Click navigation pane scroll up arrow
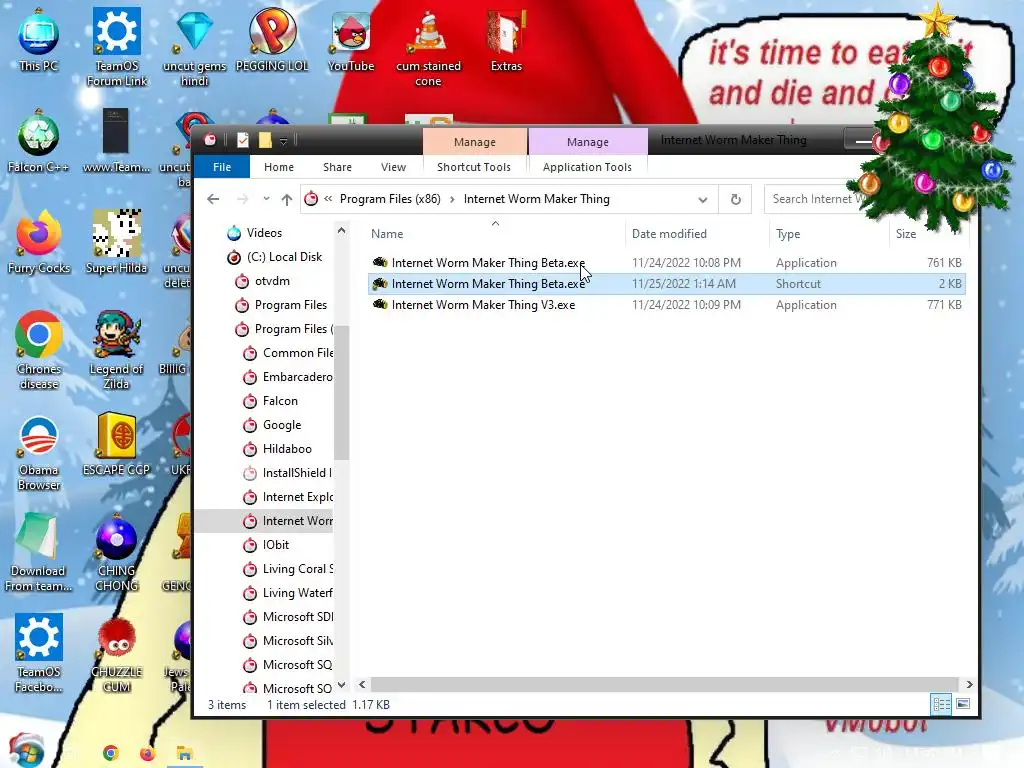 [341, 231]
